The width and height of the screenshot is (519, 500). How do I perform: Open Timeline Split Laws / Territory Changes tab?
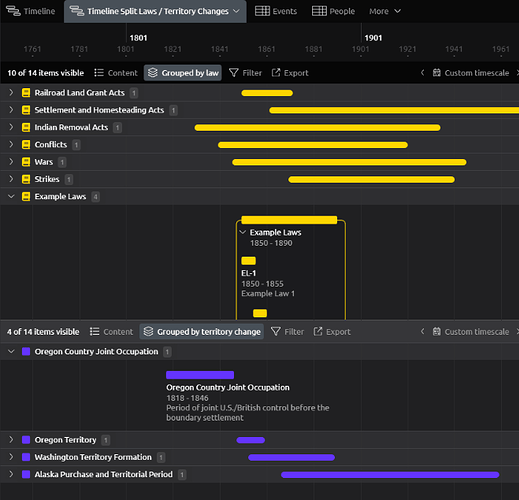(x=155, y=11)
